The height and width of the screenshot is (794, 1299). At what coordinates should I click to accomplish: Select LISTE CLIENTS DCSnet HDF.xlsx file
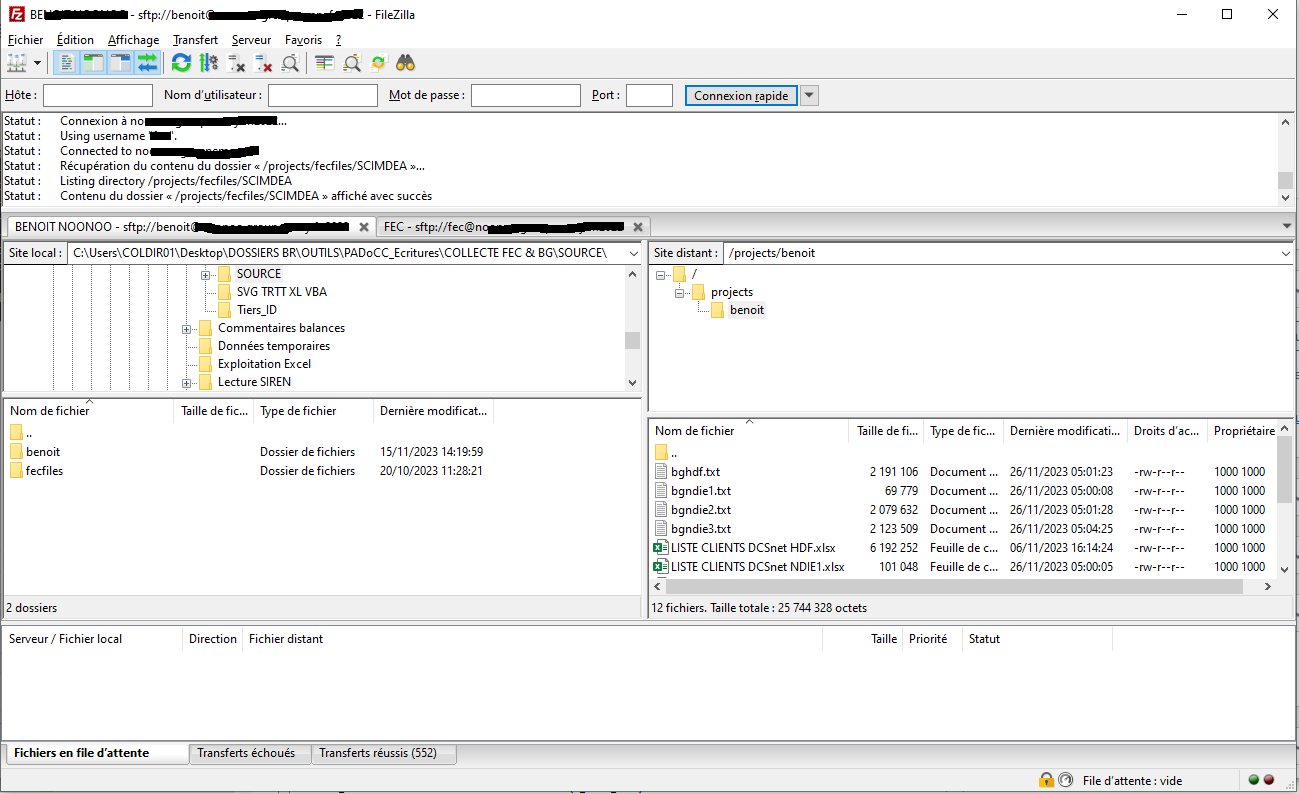click(x=753, y=548)
